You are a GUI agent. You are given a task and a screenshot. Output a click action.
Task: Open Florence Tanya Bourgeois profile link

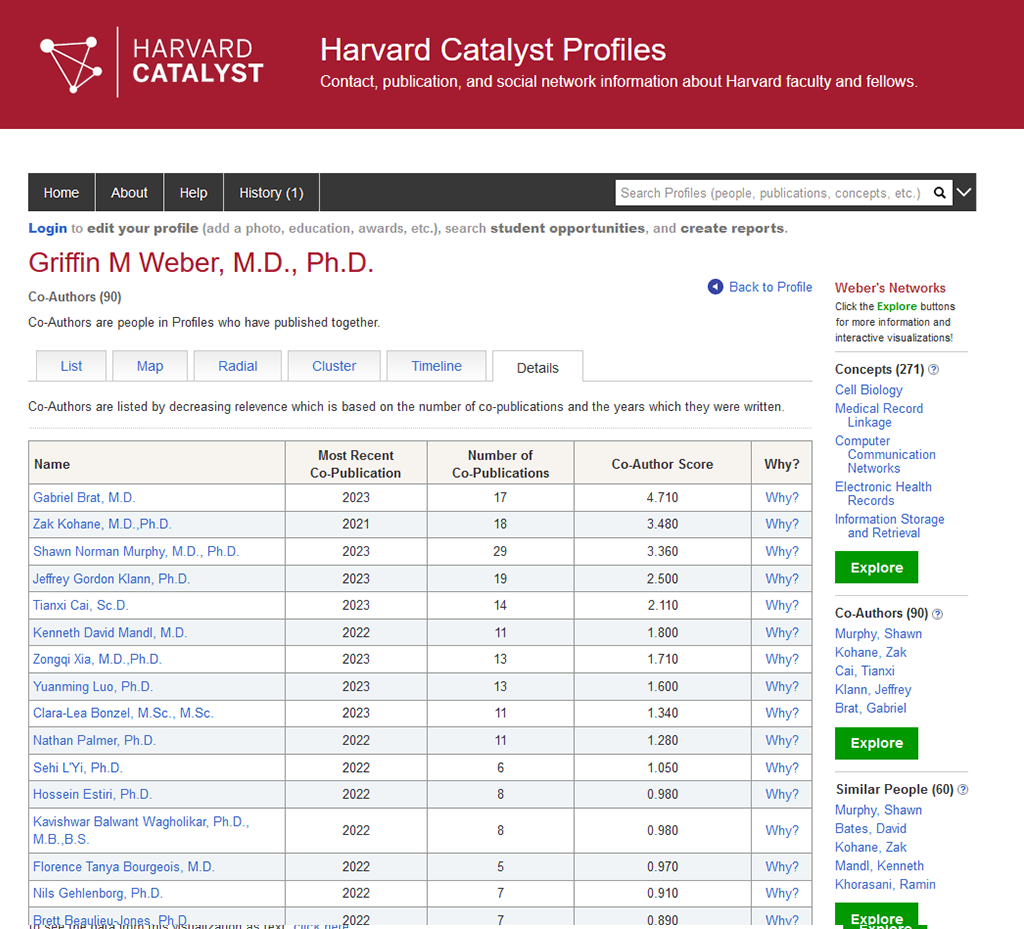click(x=124, y=867)
